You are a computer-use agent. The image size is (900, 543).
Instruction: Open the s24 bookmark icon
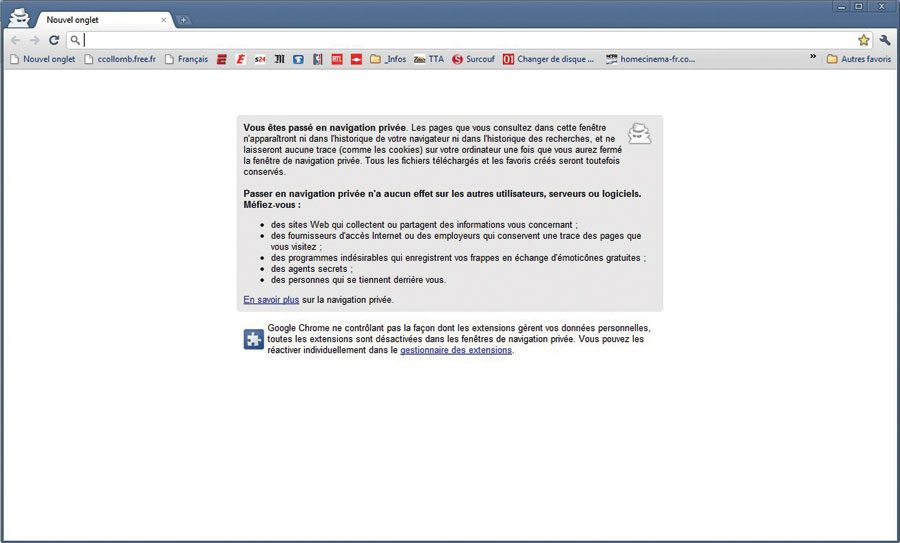click(x=260, y=59)
